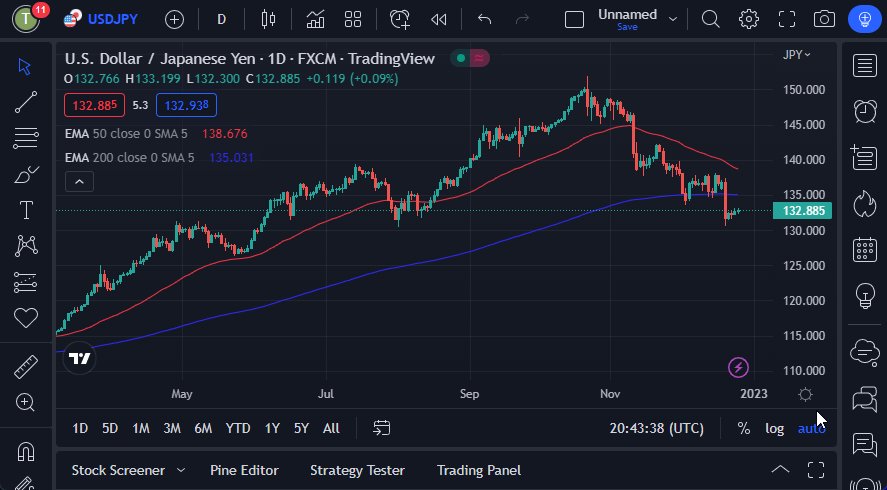The image size is (887, 490).
Task: Expand the Stock Screener dropdown arrow
Action: [x=181, y=470]
